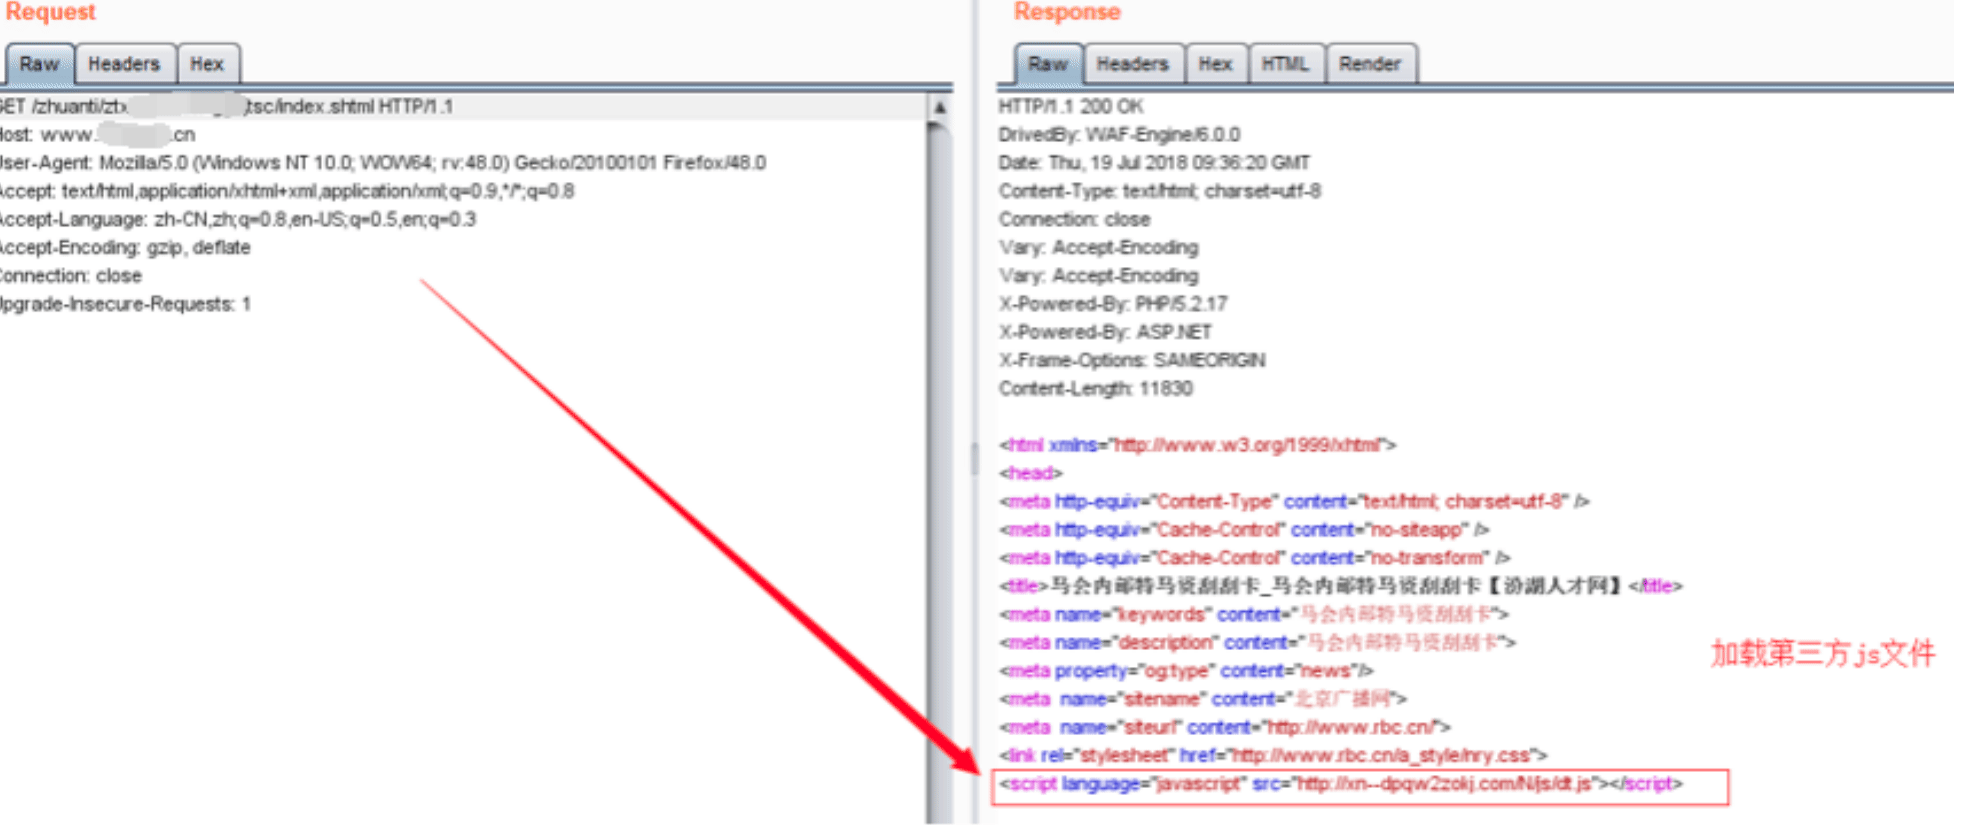Image resolution: width=1966 pixels, height=828 pixels.
Task: Open the Request Hex tab
Action: (x=207, y=64)
